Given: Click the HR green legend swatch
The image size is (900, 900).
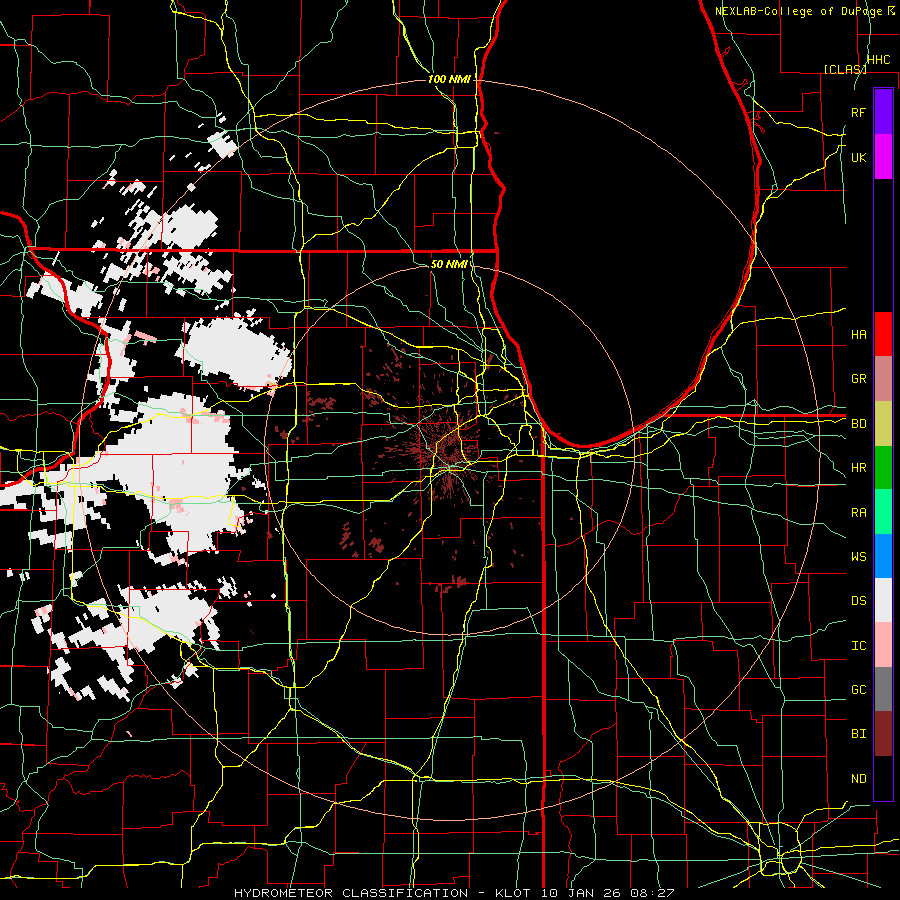Looking at the screenshot, I should point(883,467).
